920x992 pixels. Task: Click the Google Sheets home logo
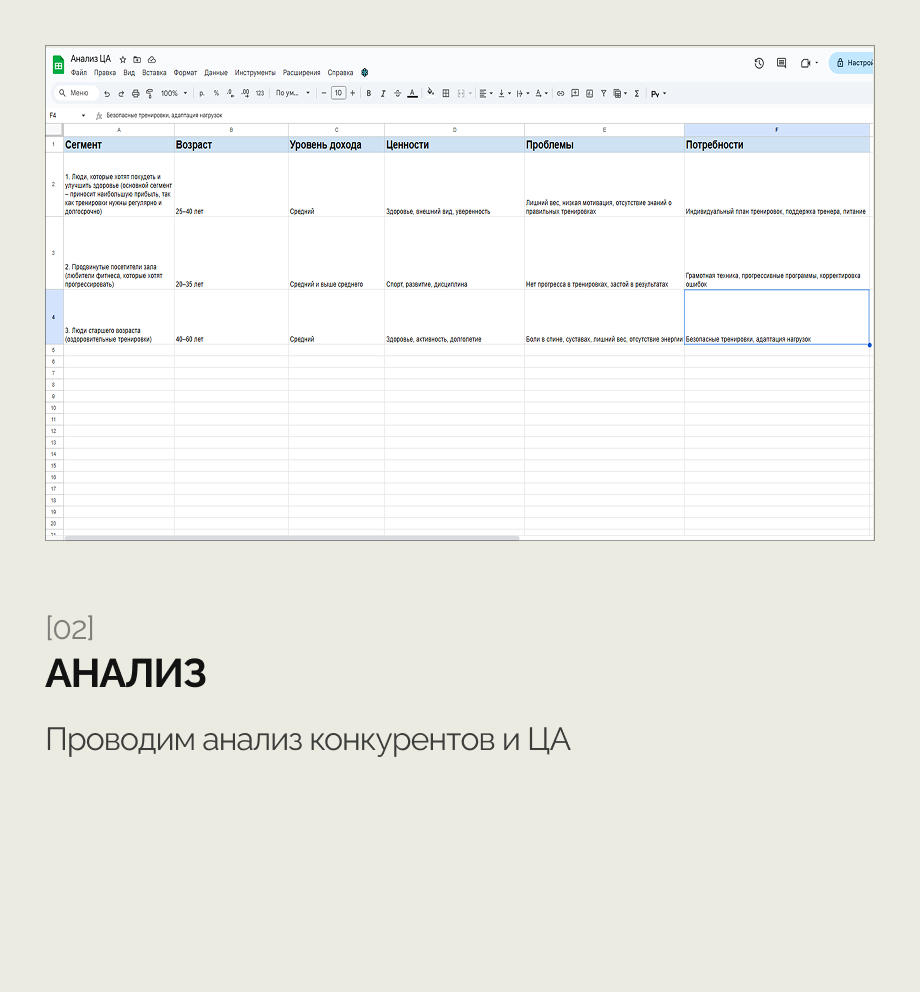tap(58, 65)
